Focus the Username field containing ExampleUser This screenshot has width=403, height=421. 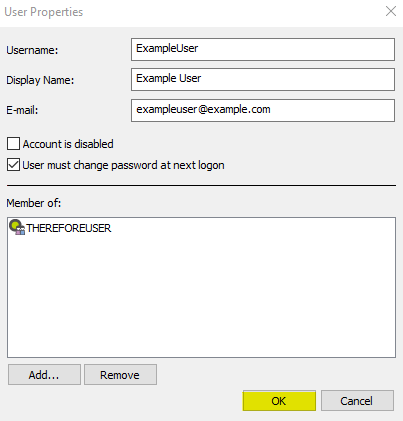pyautogui.click(x=263, y=49)
